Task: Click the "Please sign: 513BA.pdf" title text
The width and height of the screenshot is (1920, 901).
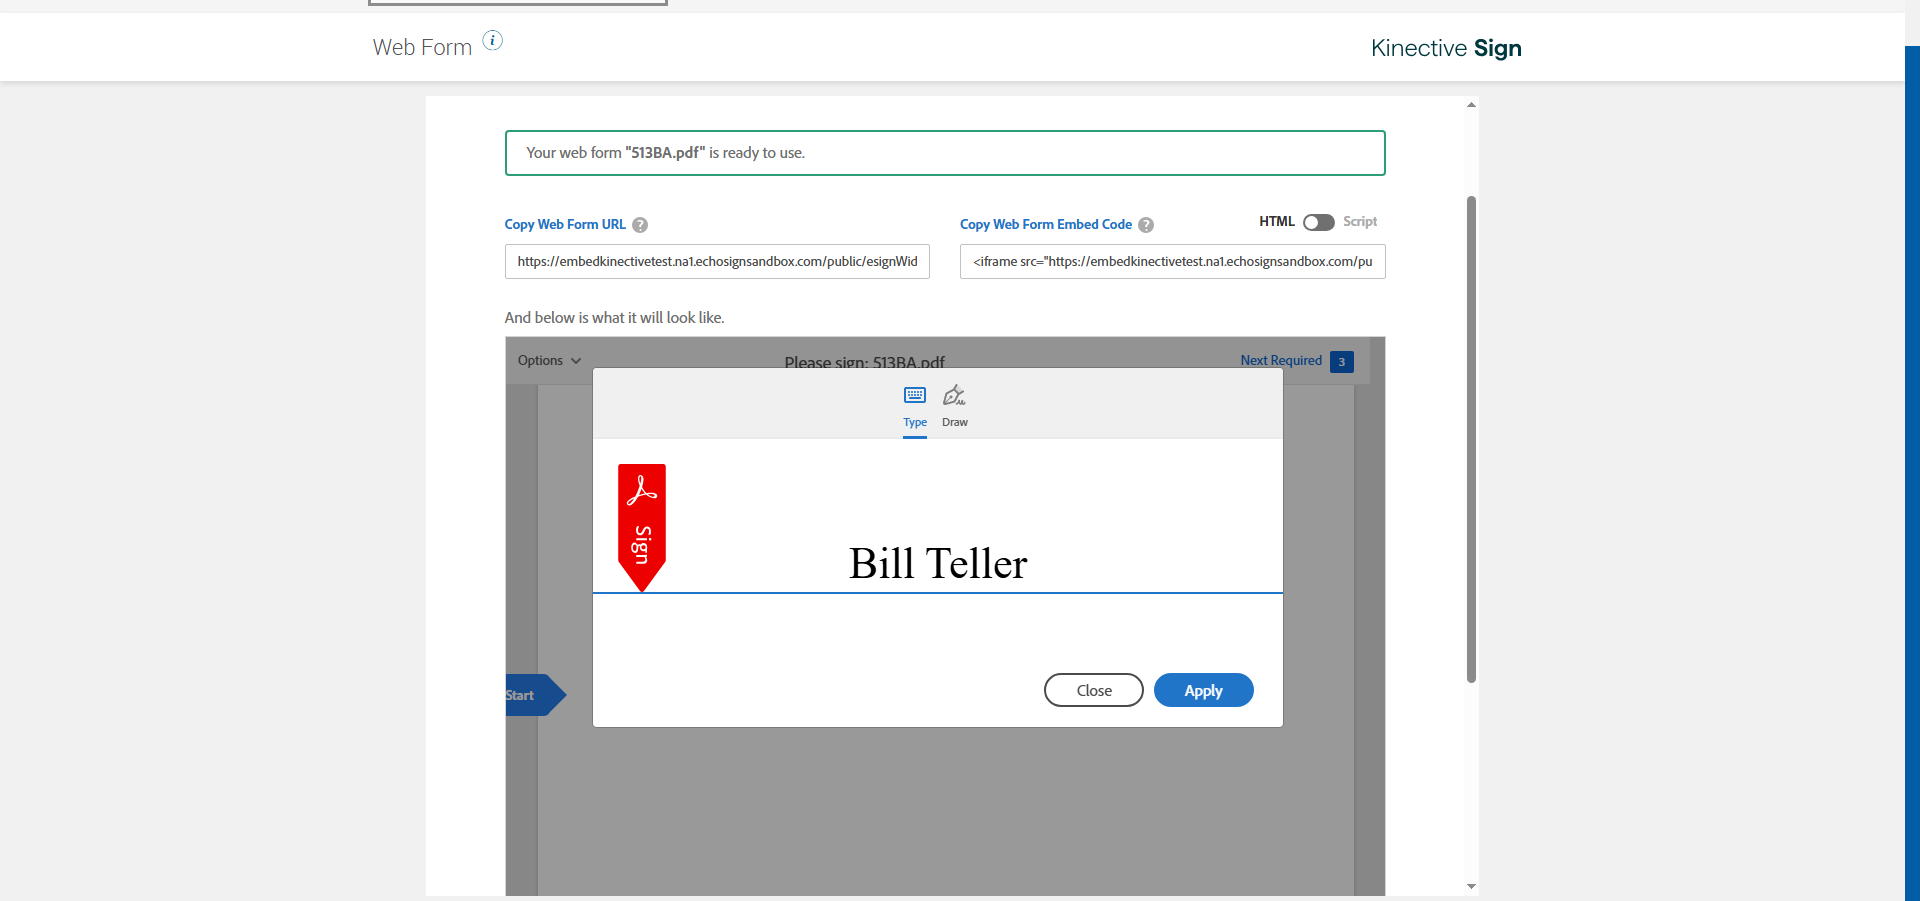Action: [x=865, y=362]
